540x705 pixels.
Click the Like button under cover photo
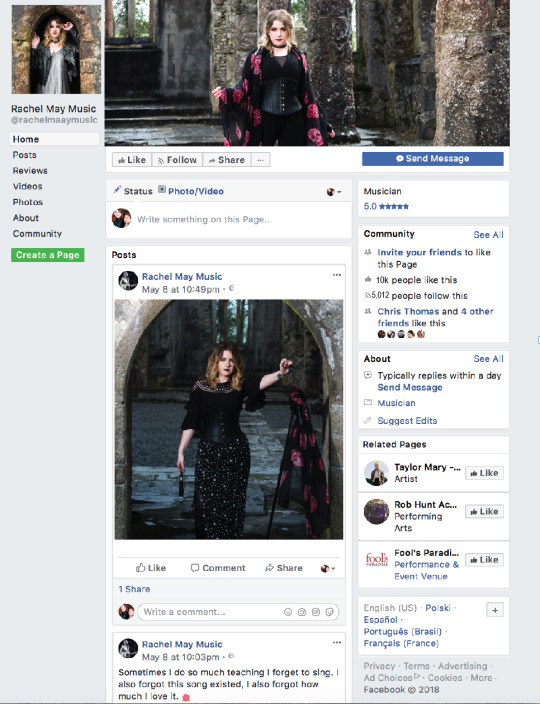132,160
